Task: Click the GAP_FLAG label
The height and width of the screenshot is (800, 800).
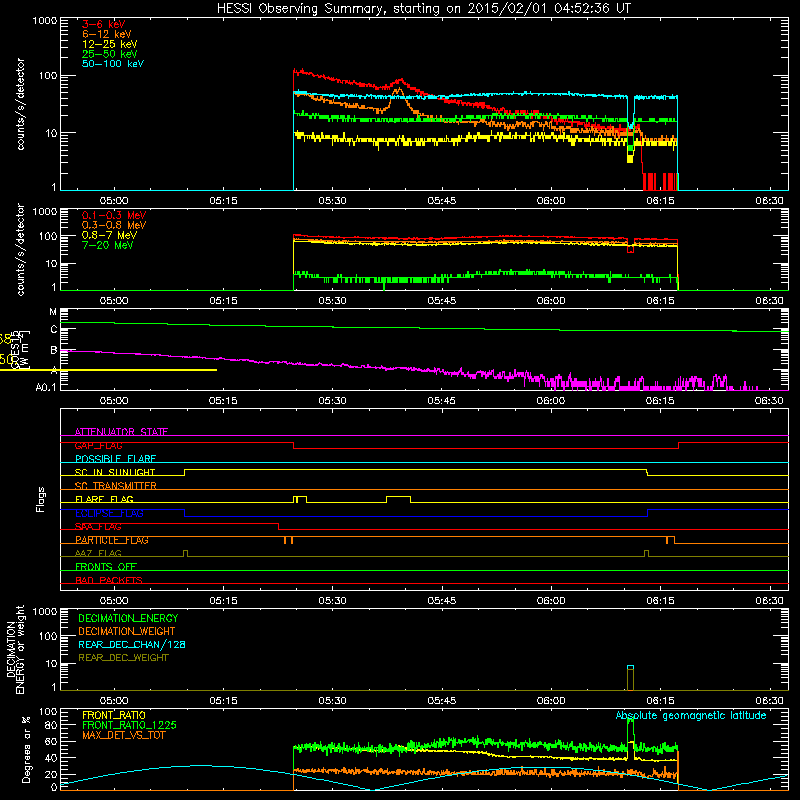Action: pyautogui.click(x=98, y=445)
